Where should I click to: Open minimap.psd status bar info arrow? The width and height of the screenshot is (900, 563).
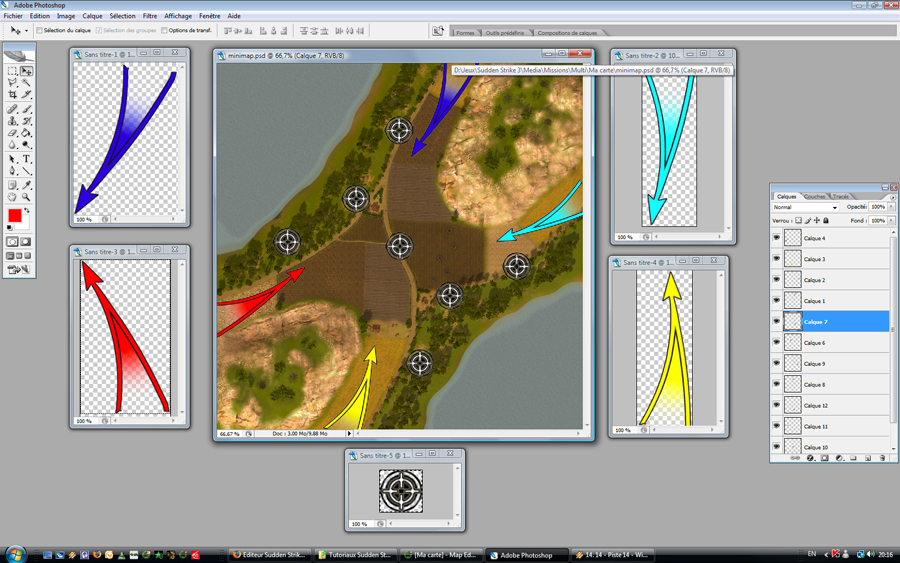click(x=349, y=434)
